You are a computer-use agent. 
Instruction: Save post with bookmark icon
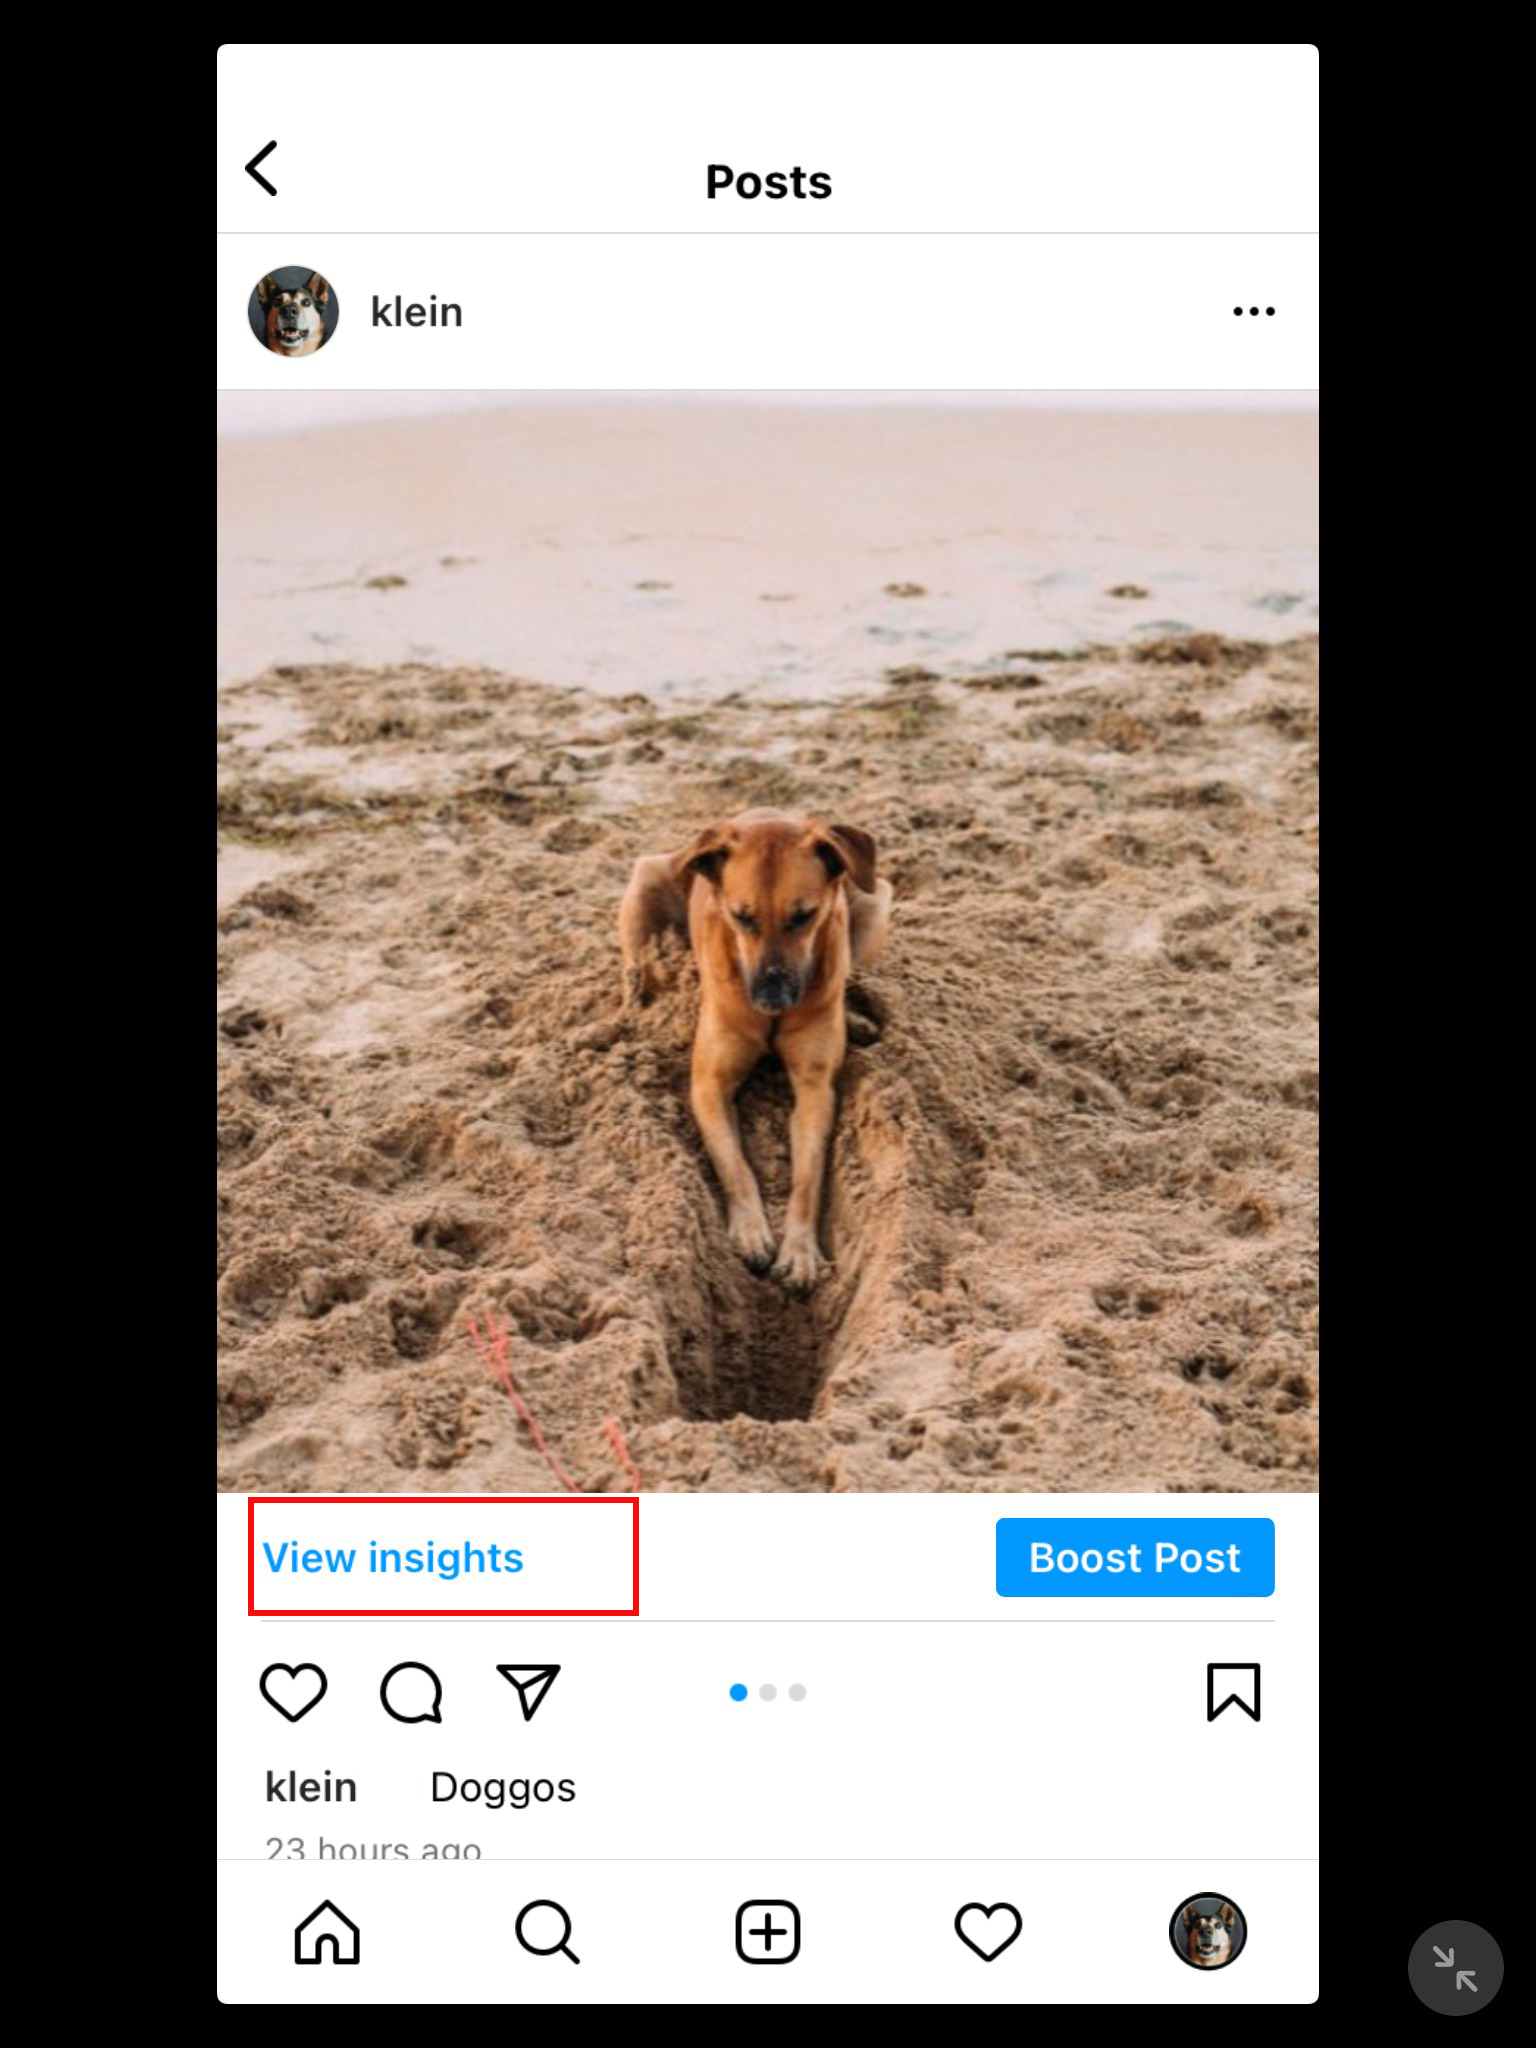[1233, 1692]
